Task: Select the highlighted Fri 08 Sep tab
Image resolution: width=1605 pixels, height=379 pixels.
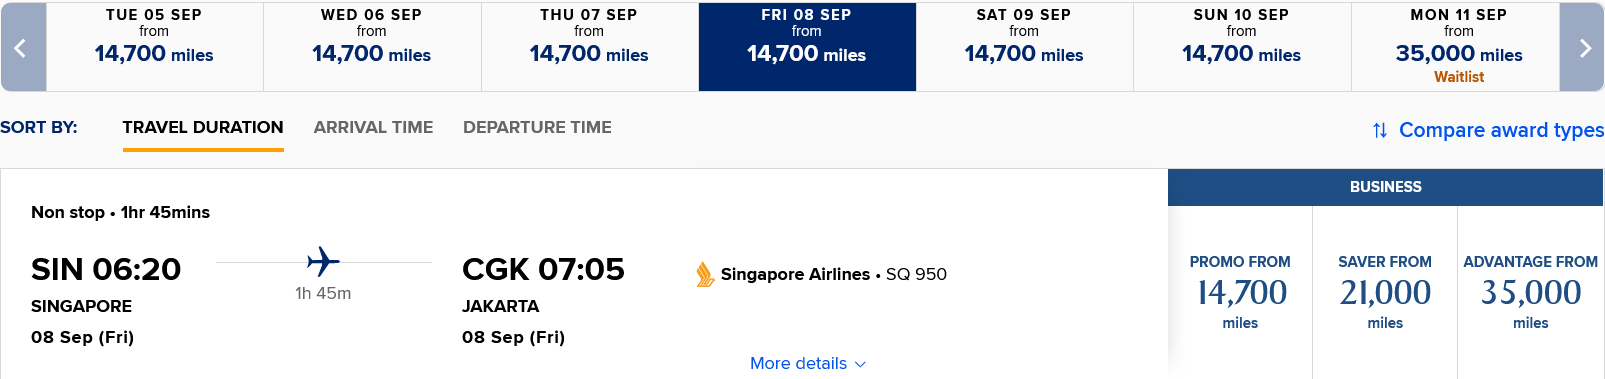Action: tap(807, 47)
